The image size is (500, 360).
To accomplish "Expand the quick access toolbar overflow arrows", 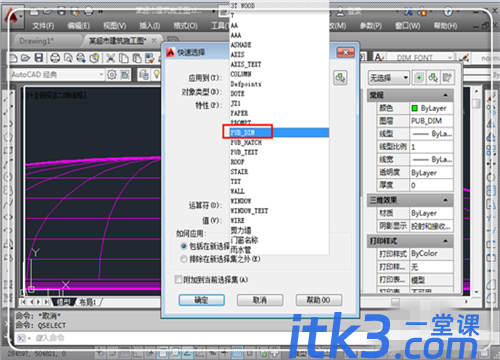I will coord(100,12).
